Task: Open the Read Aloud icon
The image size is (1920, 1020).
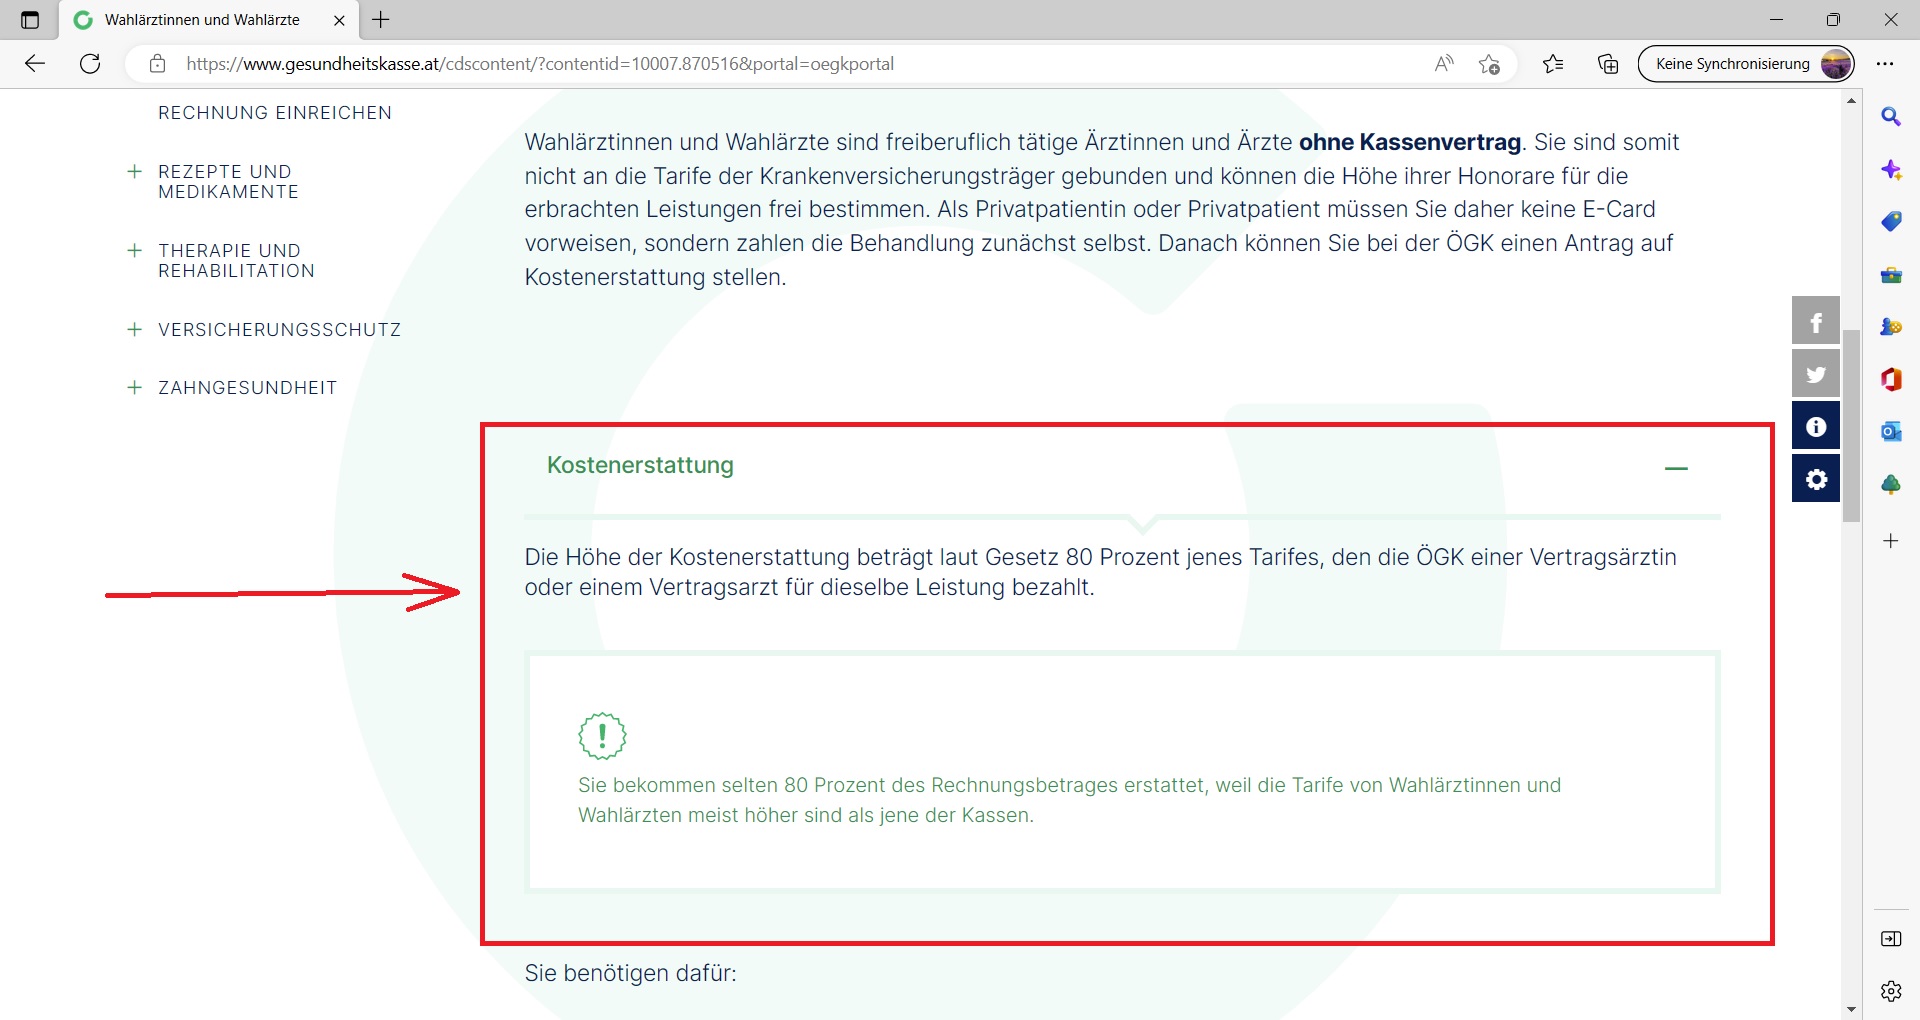Action: pos(1443,64)
